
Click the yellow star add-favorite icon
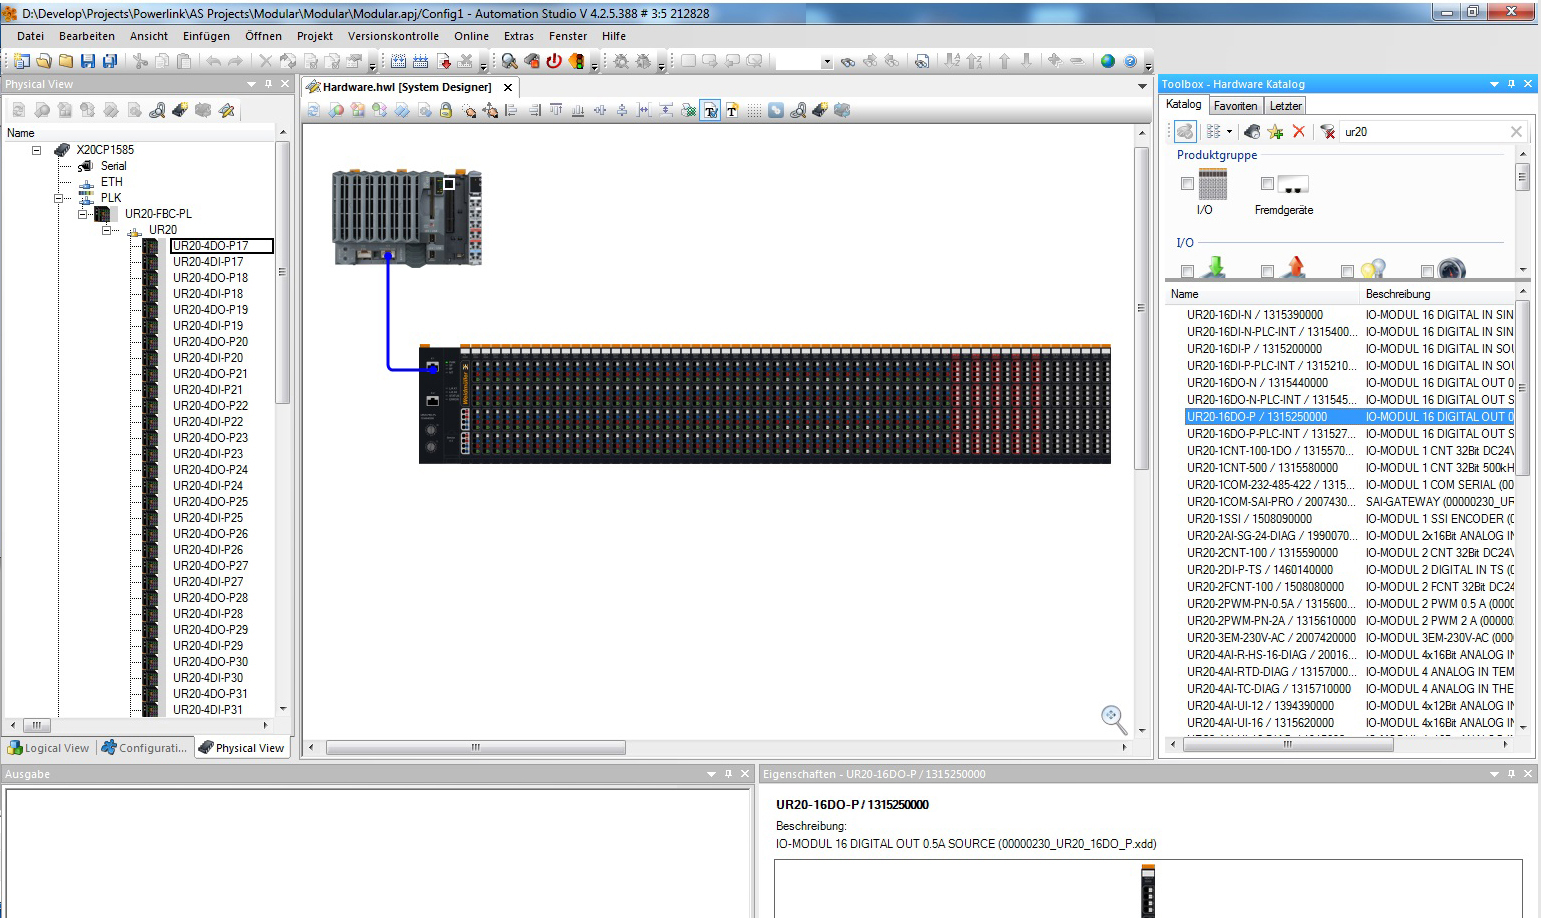click(1275, 132)
